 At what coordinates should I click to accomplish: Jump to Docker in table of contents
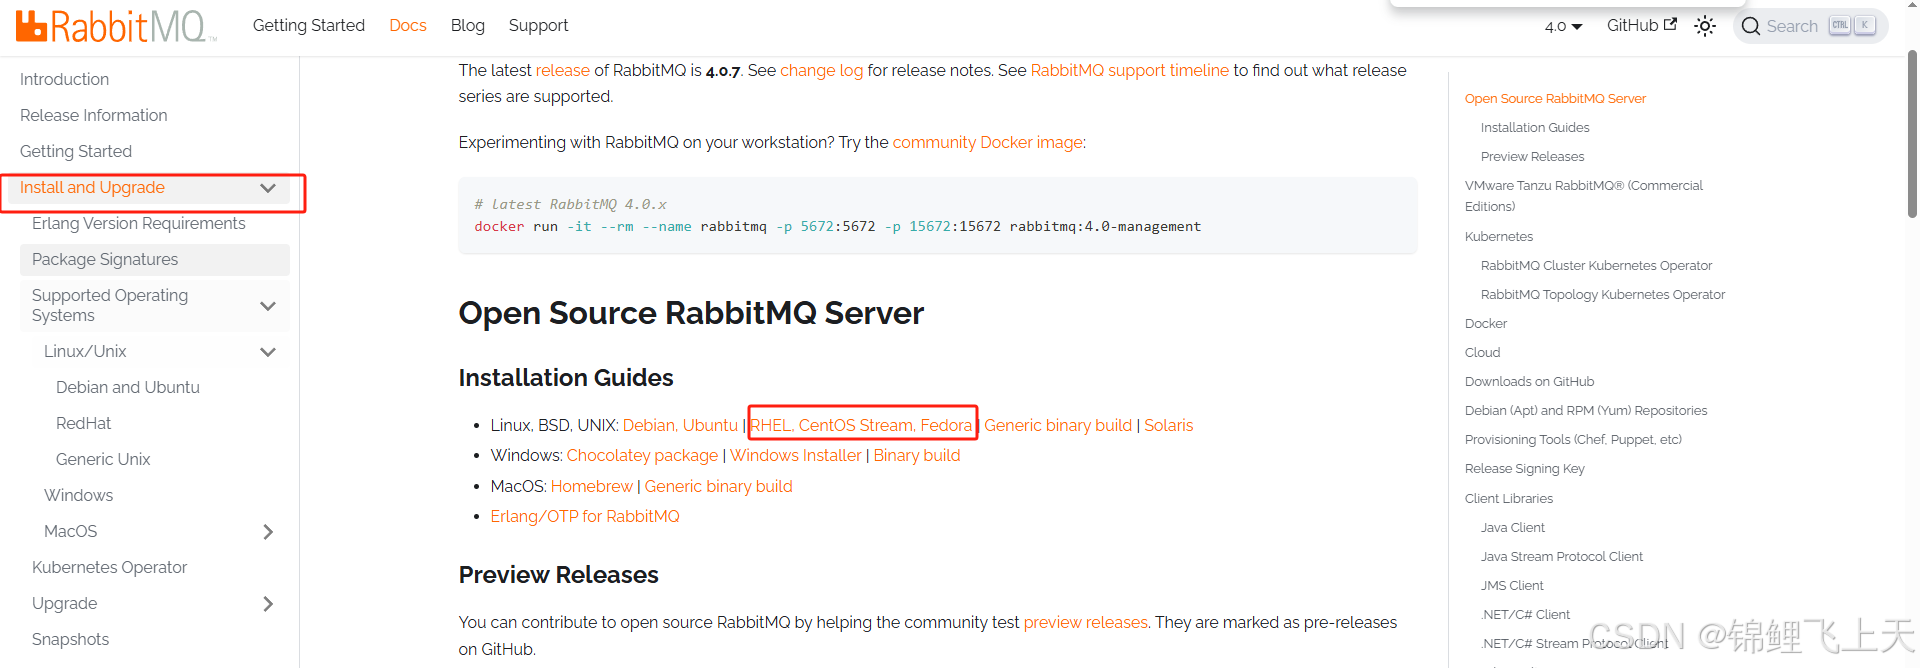click(x=1486, y=323)
